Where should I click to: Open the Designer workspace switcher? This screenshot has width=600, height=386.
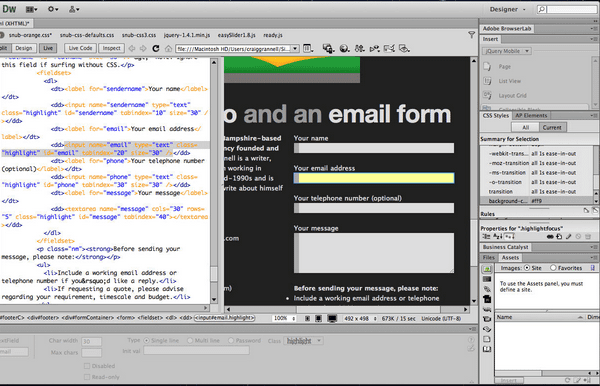tap(507, 9)
